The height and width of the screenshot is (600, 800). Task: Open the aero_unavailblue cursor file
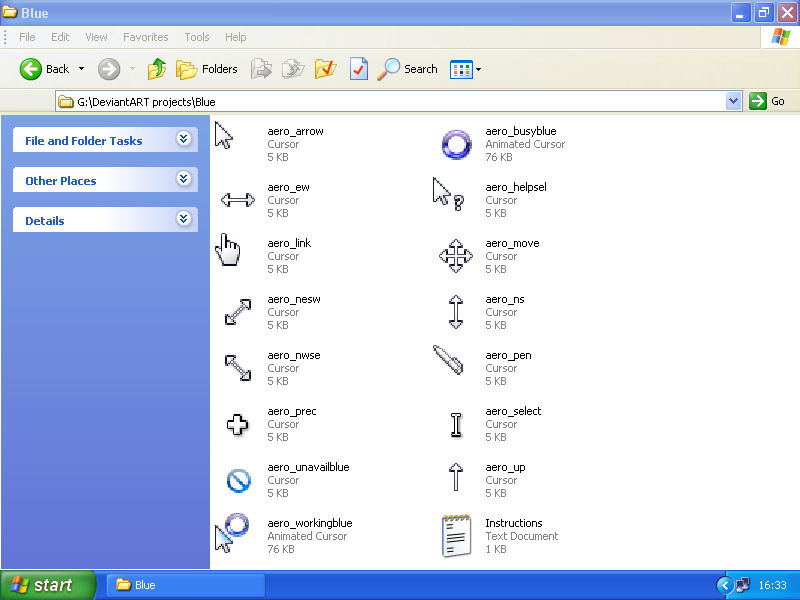click(237, 481)
